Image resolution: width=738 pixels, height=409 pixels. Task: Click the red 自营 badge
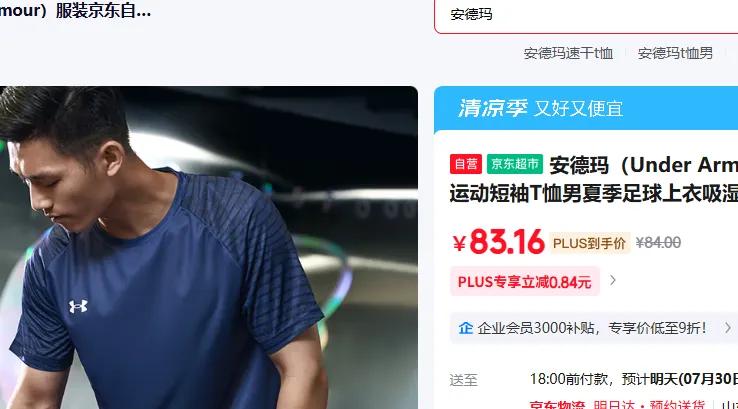pyautogui.click(x=465, y=164)
